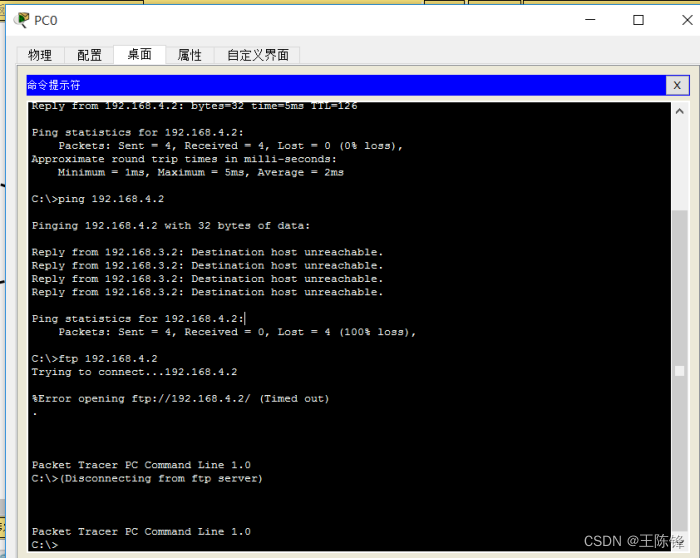
Task: Click the 'Minimum = 1ms, Maximum = 5ms' line
Action: [201, 172]
